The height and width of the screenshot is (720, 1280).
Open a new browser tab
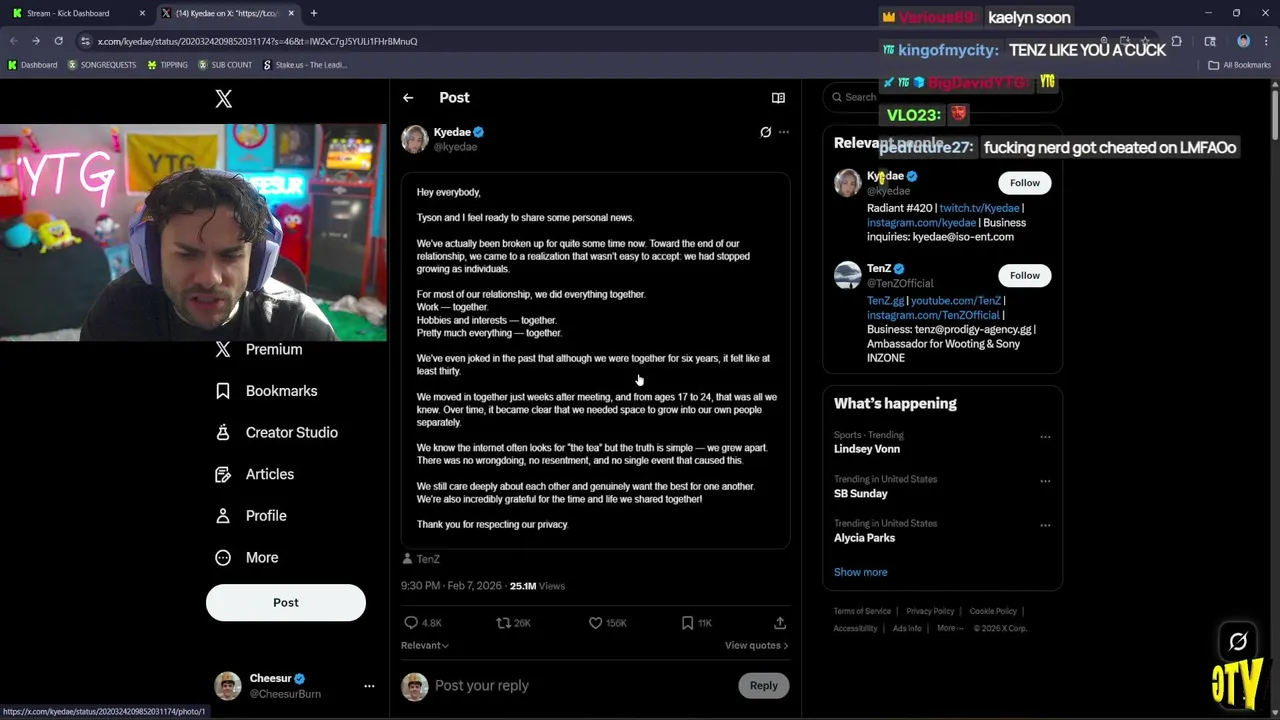(313, 13)
